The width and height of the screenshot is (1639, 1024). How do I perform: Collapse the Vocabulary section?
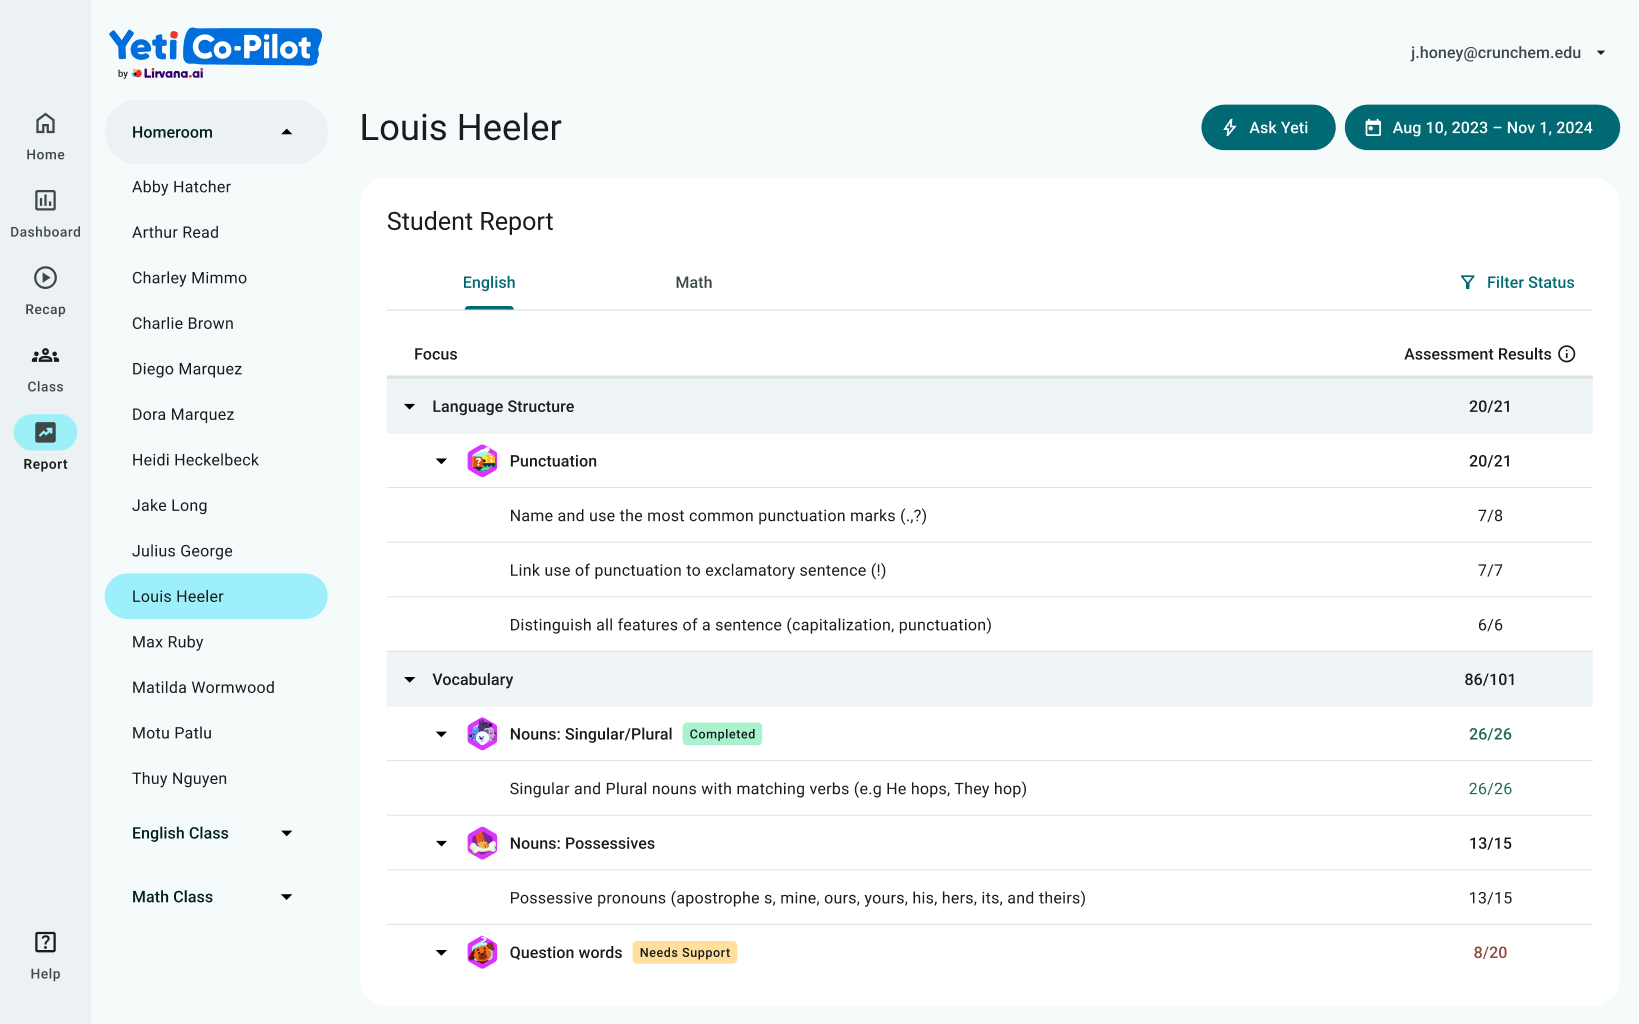(410, 680)
